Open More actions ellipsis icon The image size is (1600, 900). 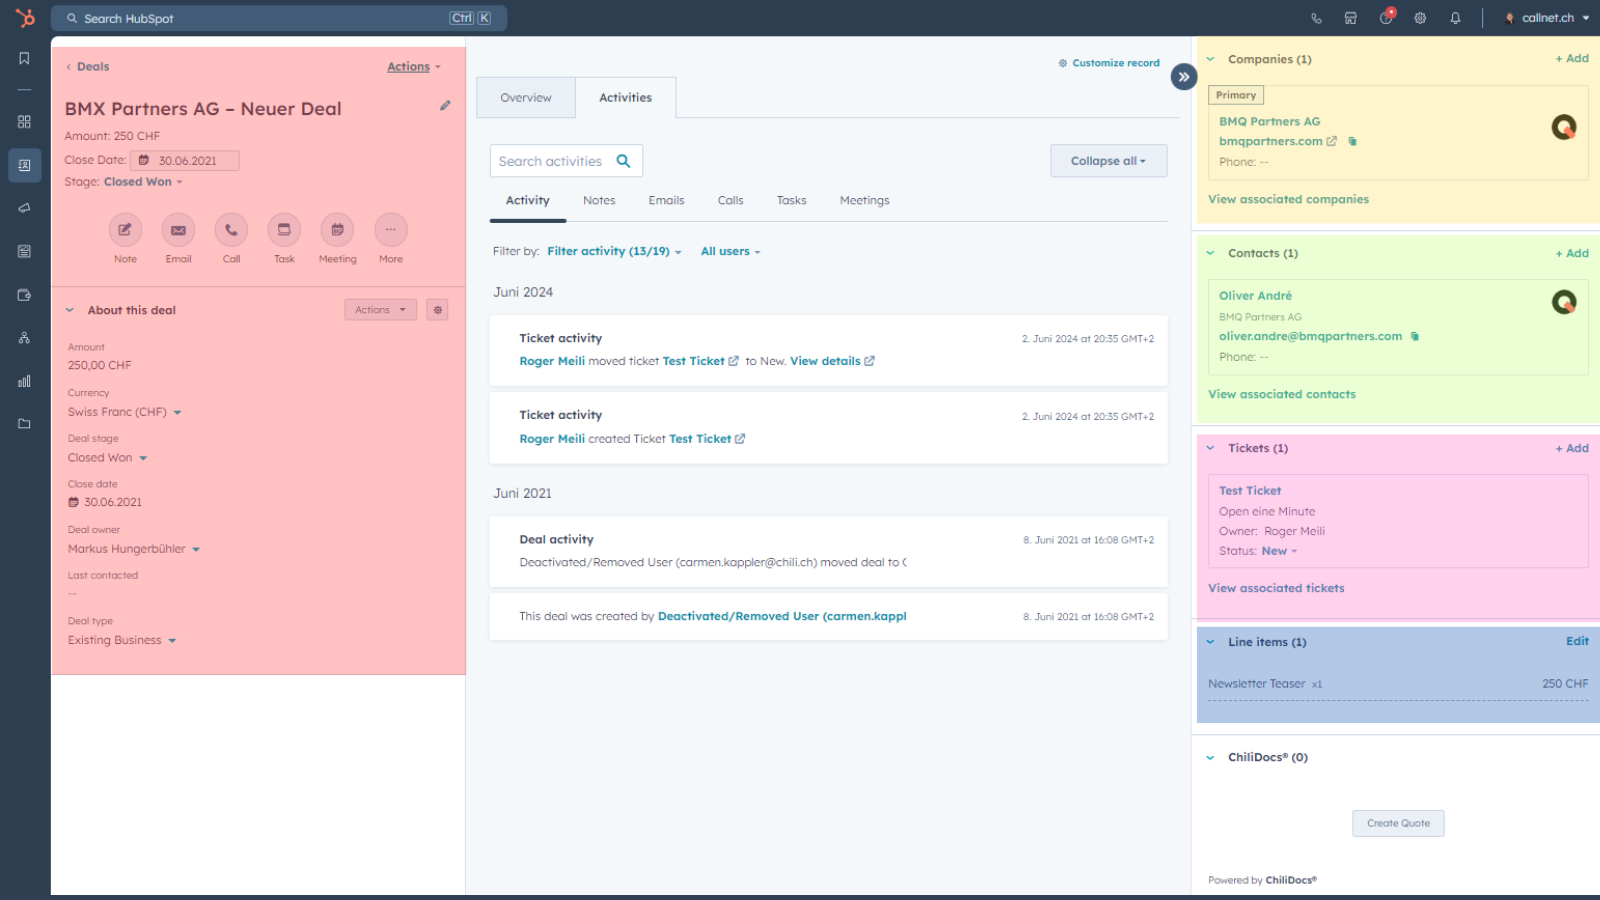[391, 230]
